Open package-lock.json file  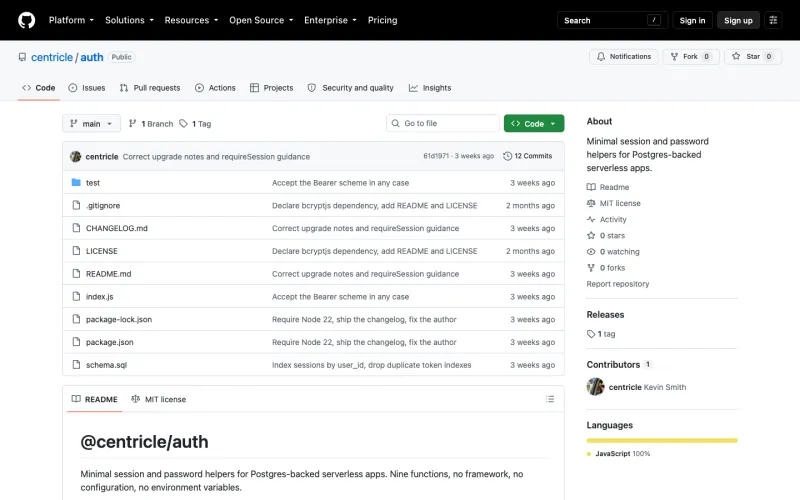(x=119, y=319)
